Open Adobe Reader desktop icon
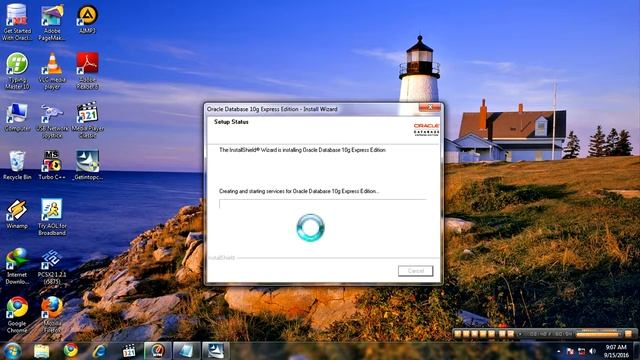The height and width of the screenshot is (360, 640). 87,71
